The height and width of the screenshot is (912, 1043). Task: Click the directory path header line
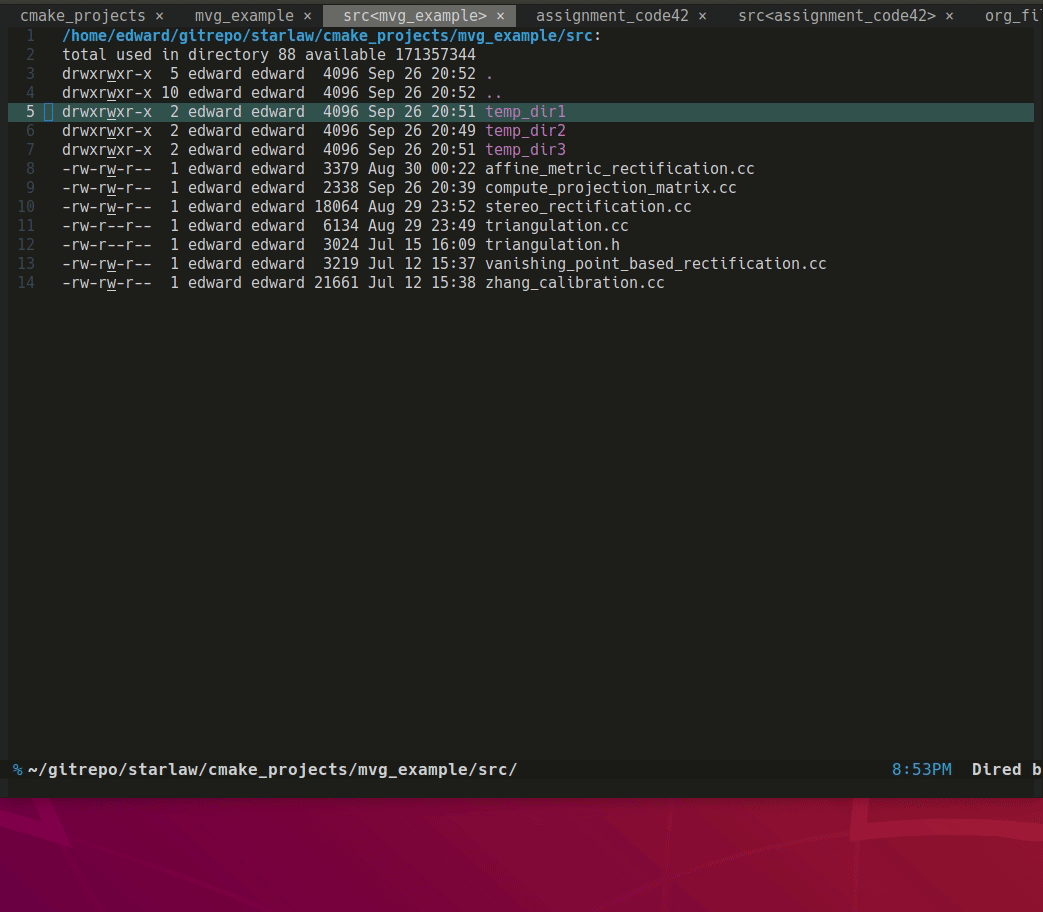click(331, 36)
